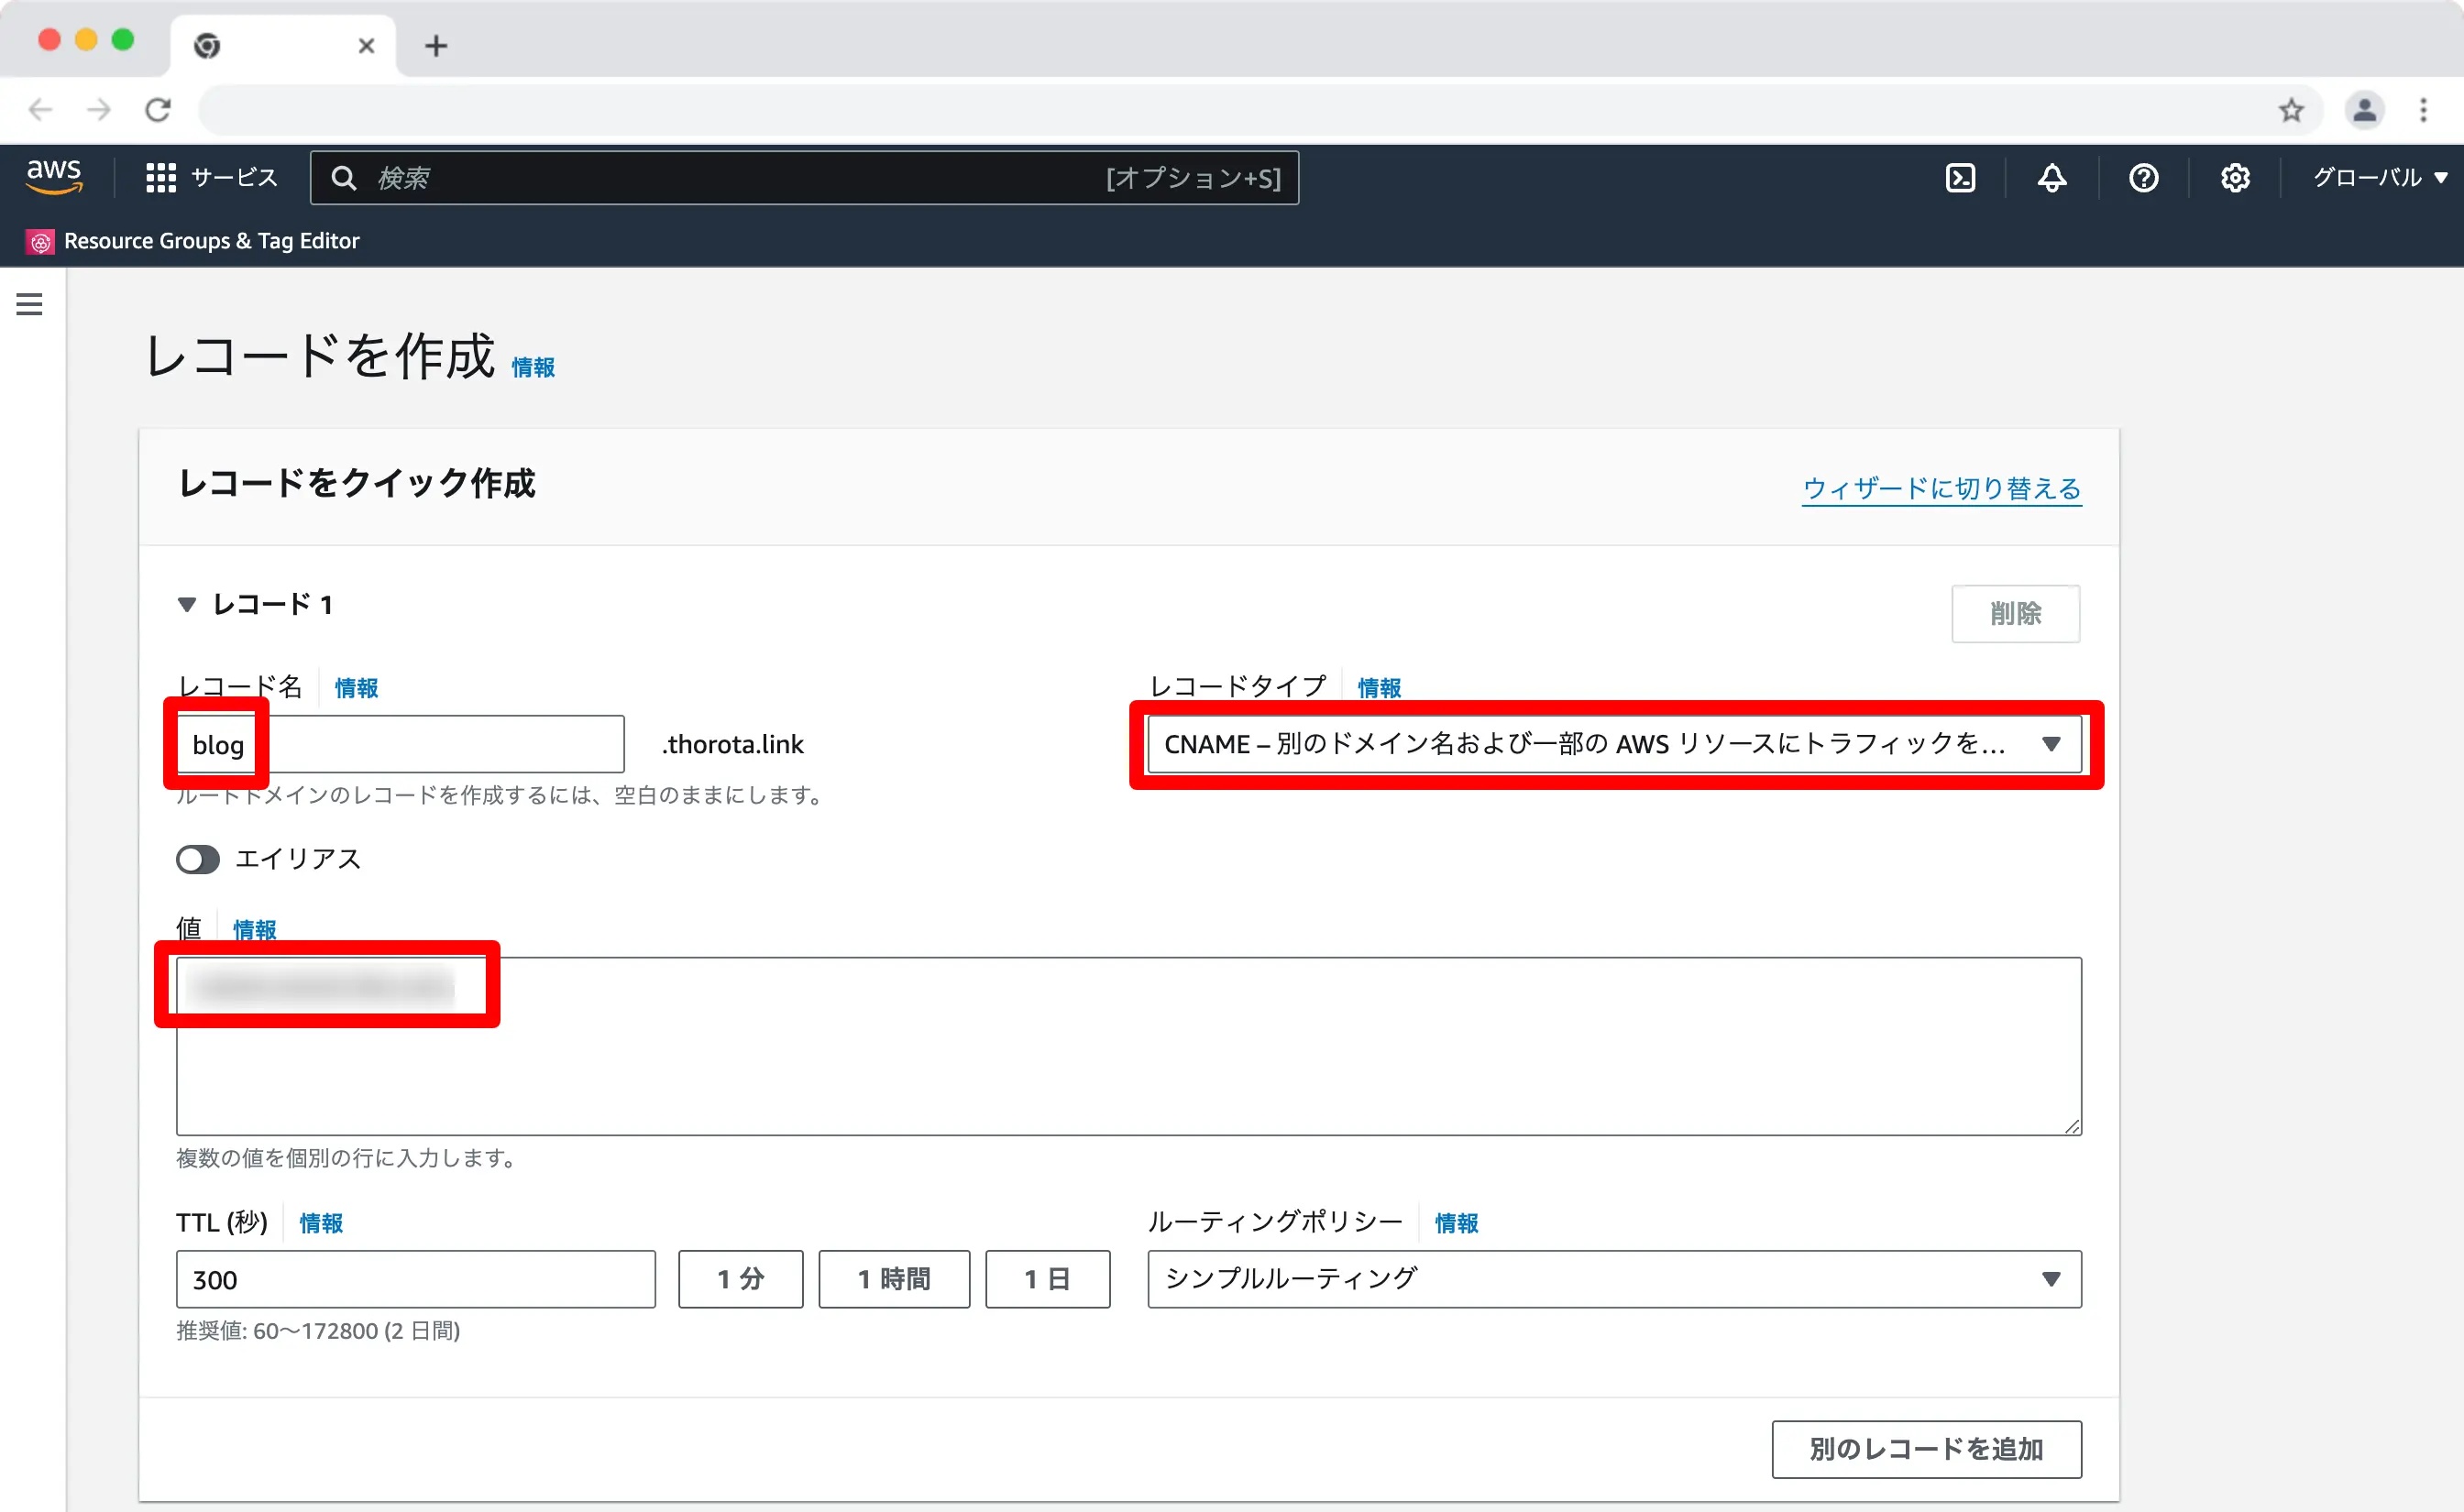This screenshot has height=1512, width=2464.
Task: Bookmark the page with the star icon
Action: (x=2291, y=110)
